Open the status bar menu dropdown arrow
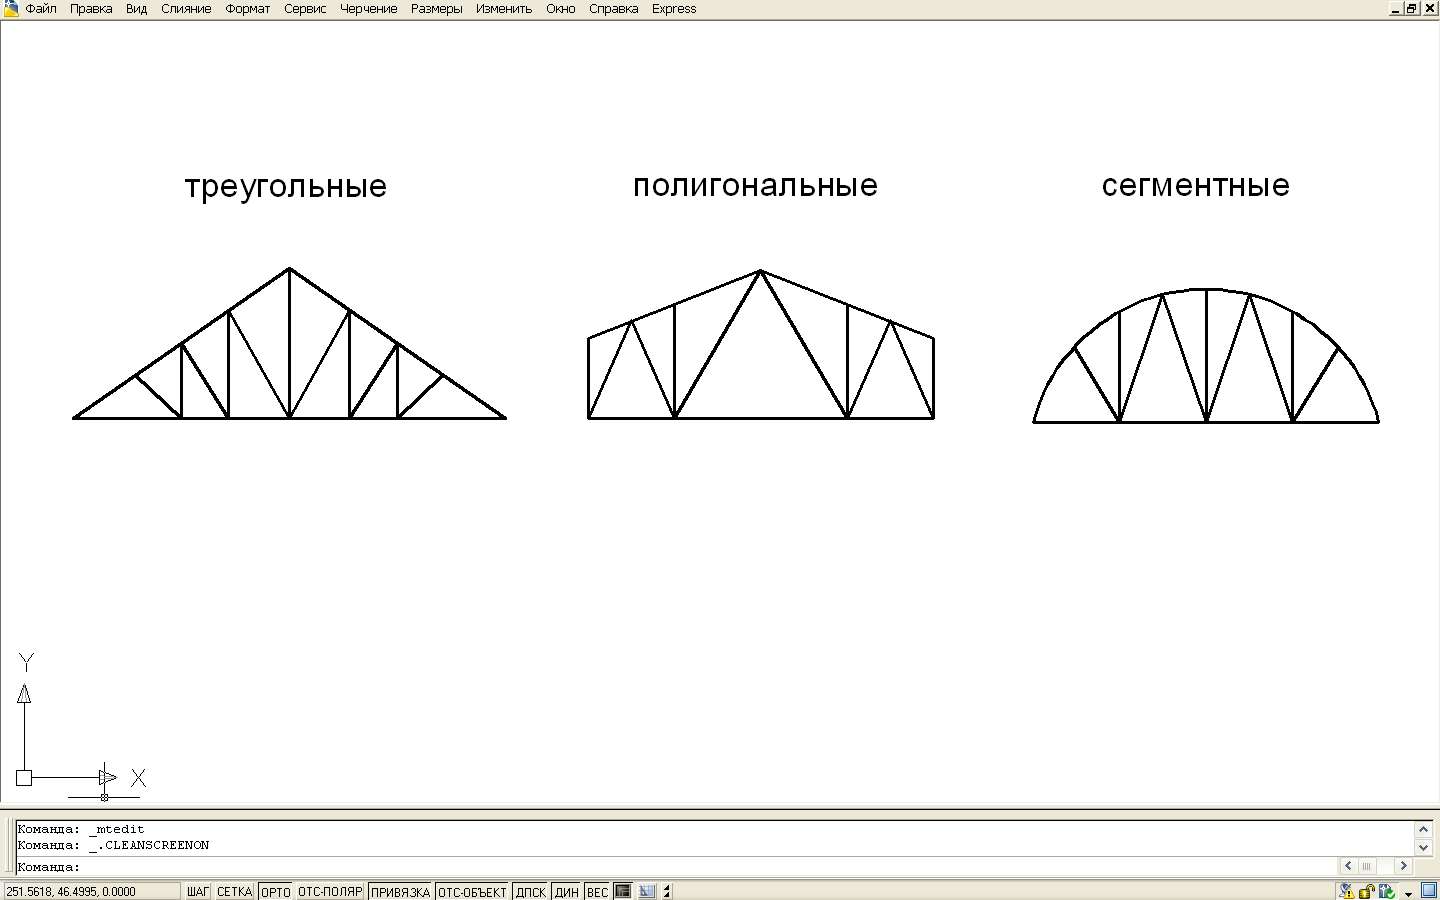 tap(1408, 893)
